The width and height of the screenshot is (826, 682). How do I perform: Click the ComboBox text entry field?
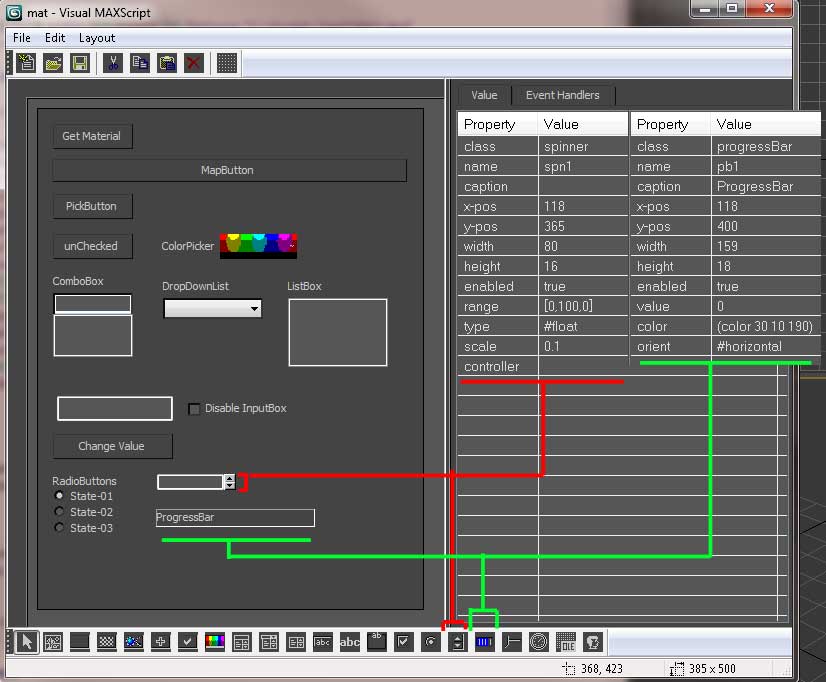click(93, 304)
